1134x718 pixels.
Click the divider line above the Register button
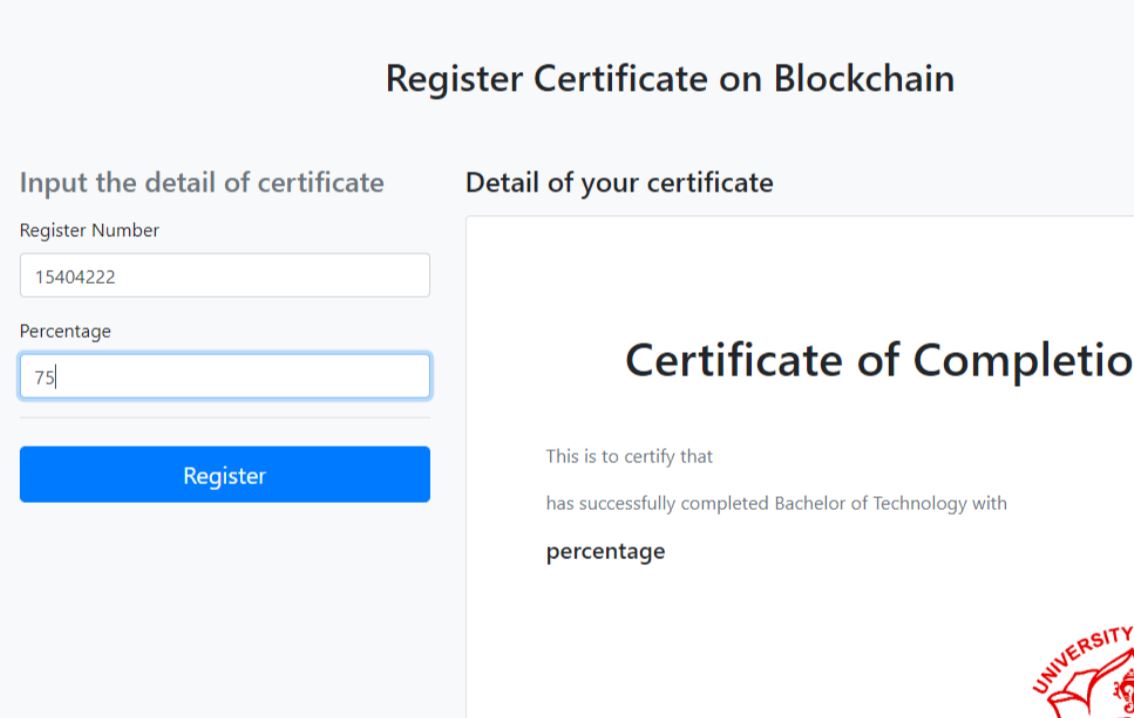click(224, 418)
